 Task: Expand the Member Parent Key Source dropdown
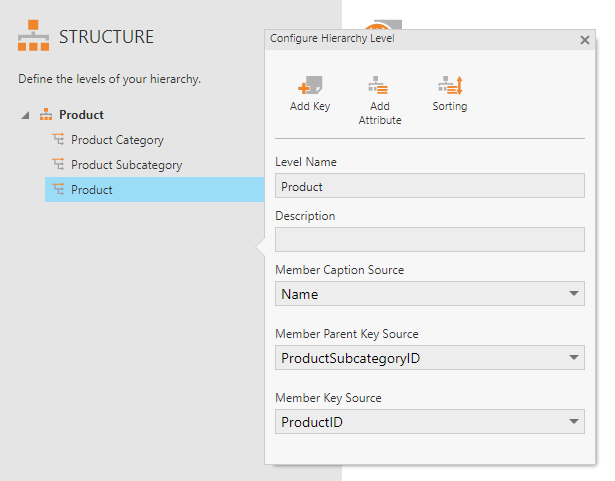point(574,358)
